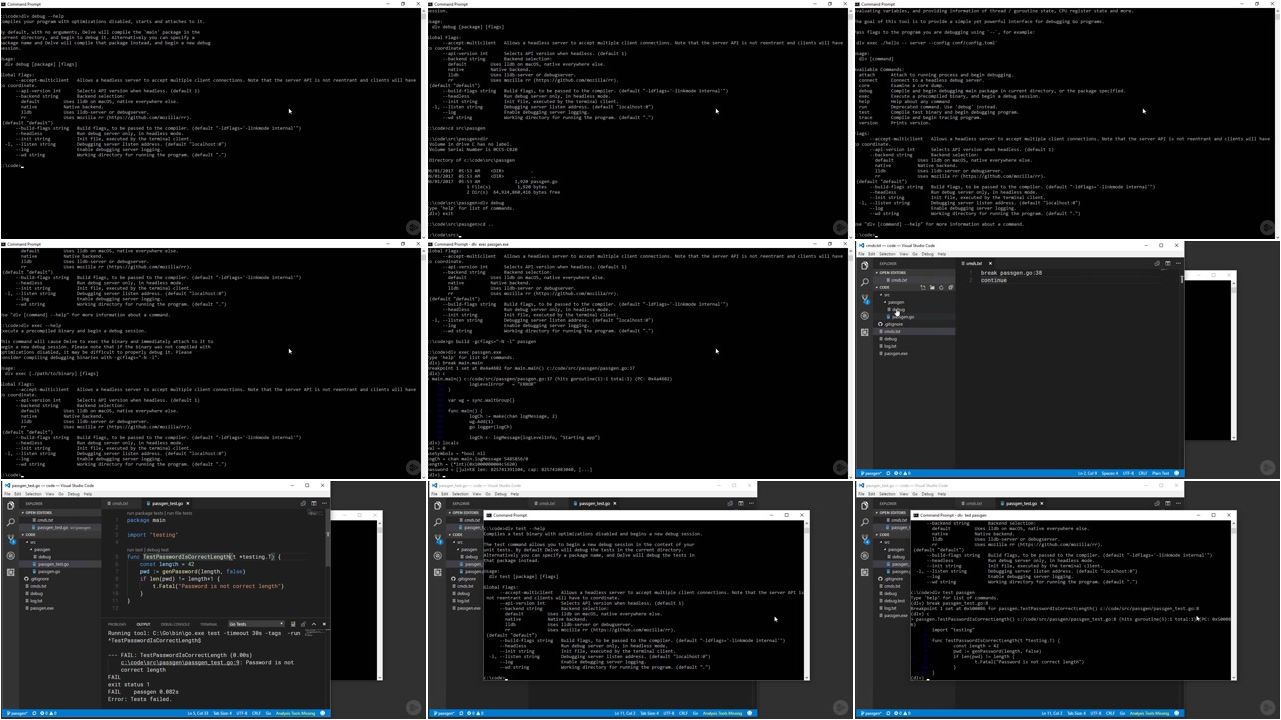
Task: Switch to the DEBUG CONSOLE panel tab
Action: point(175,624)
